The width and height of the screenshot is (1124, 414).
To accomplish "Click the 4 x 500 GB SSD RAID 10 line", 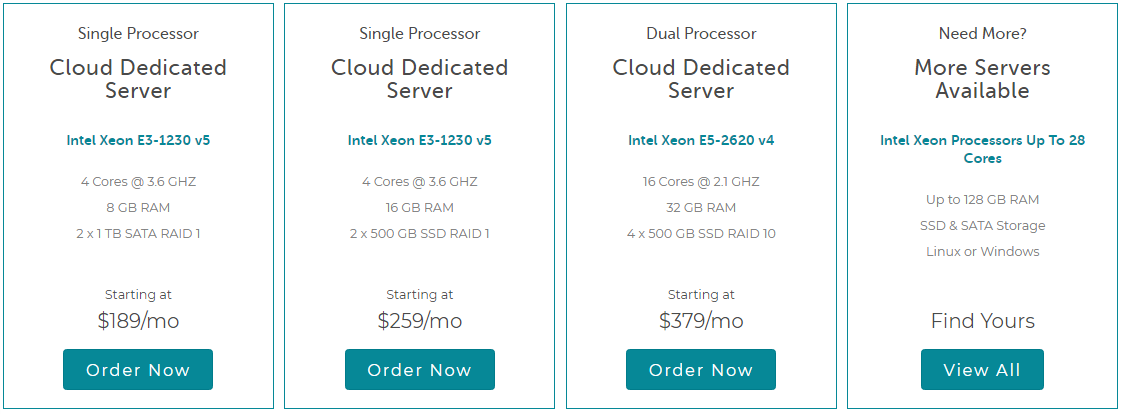I will click(x=701, y=234).
